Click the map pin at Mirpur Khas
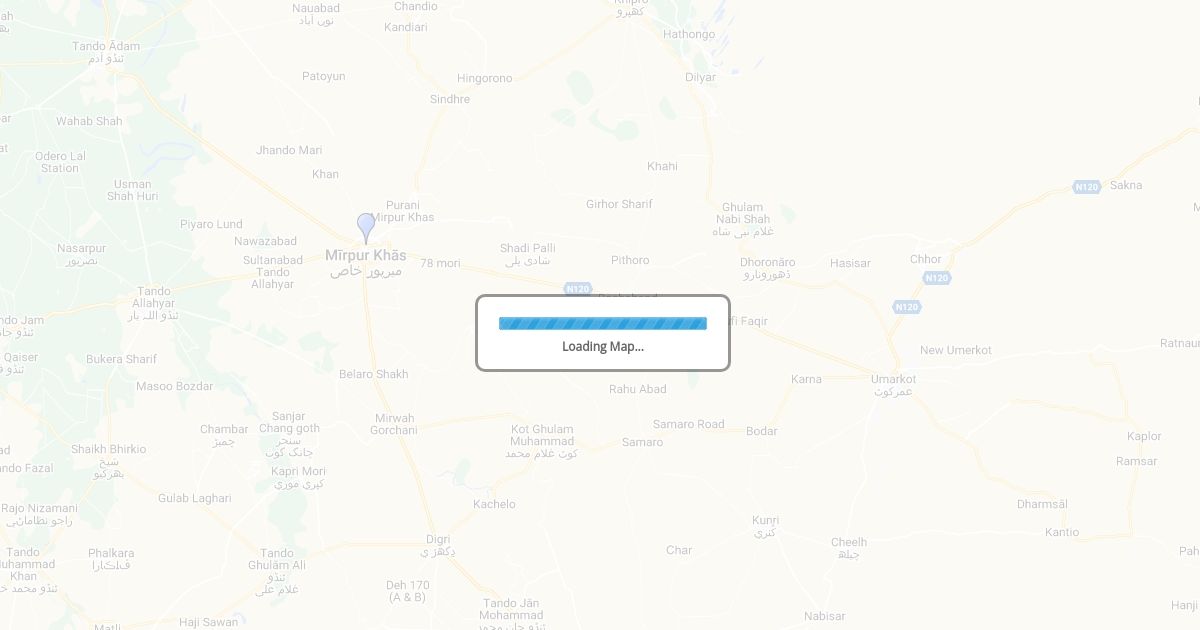1200x630 pixels. click(366, 228)
